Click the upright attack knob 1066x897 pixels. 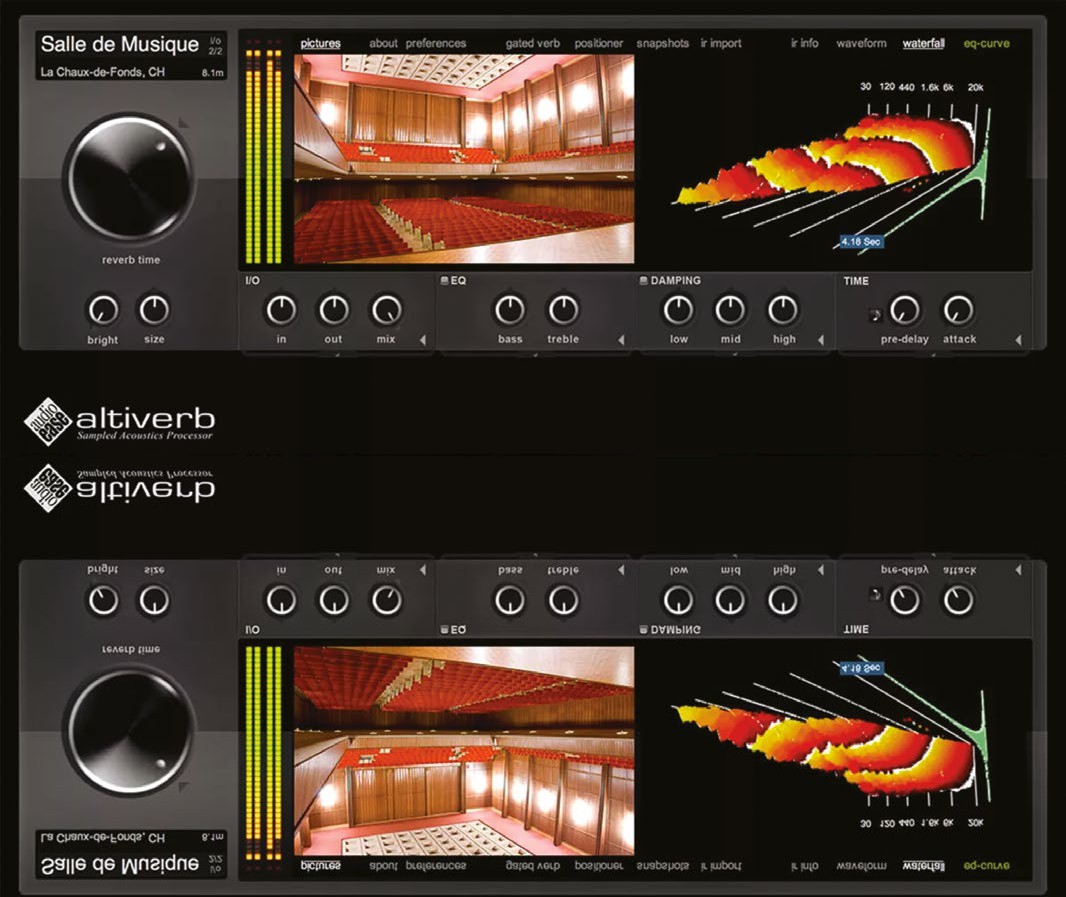tap(958, 310)
